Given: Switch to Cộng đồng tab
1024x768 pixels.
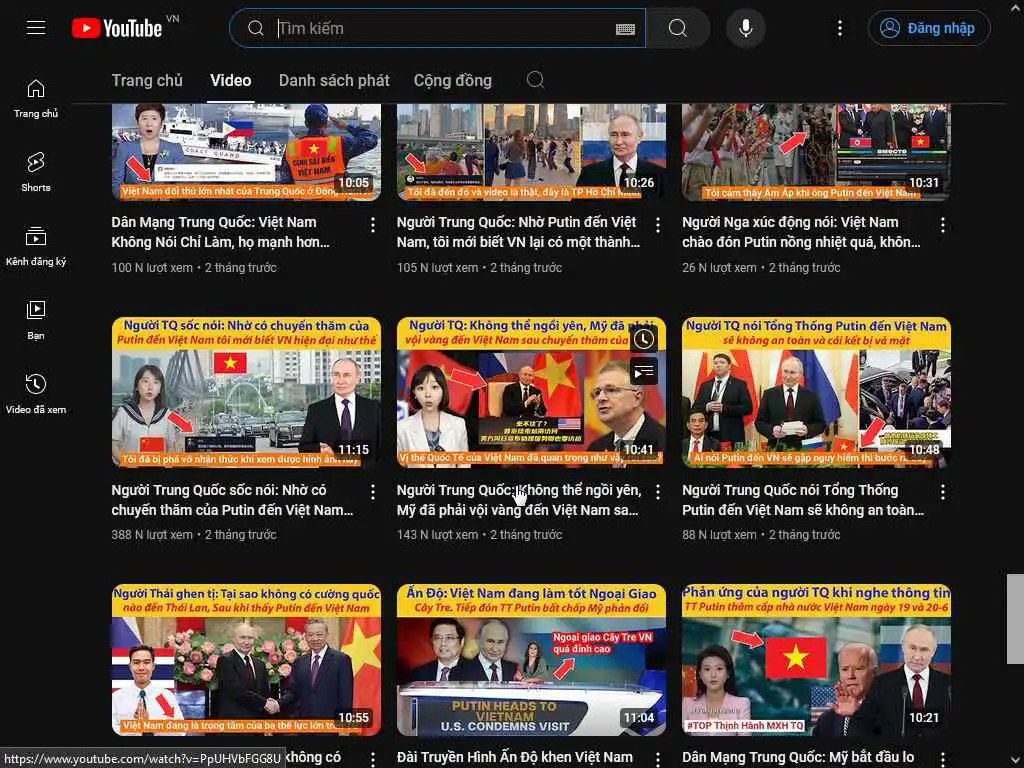Looking at the screenshot, I should click(x=453, y=80).
